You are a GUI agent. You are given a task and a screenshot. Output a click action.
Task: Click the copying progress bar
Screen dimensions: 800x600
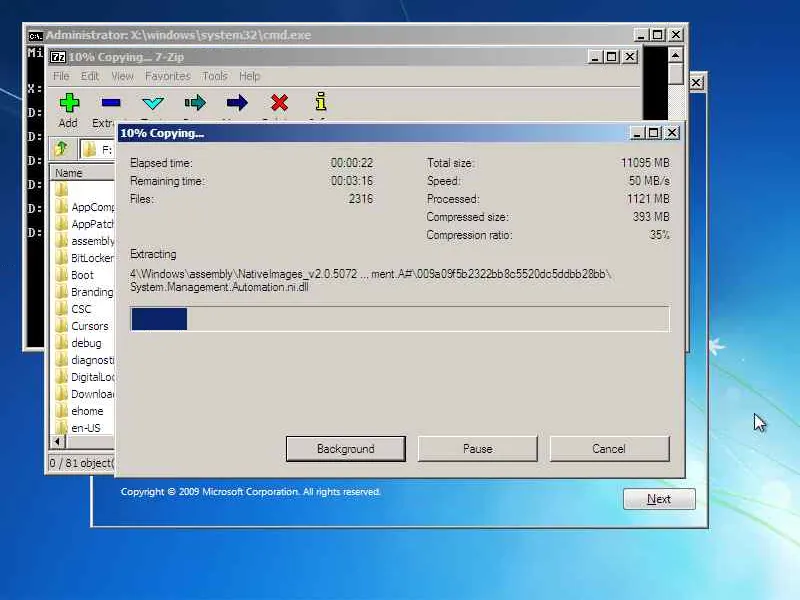coord(400,319)
